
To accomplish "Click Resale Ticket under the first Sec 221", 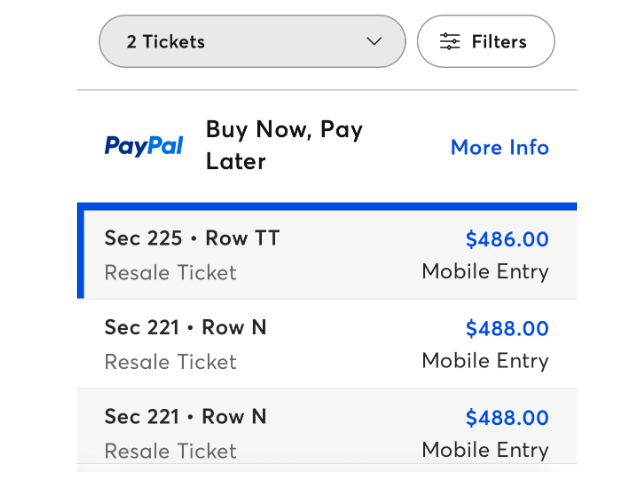I will [x=170, y=361].
